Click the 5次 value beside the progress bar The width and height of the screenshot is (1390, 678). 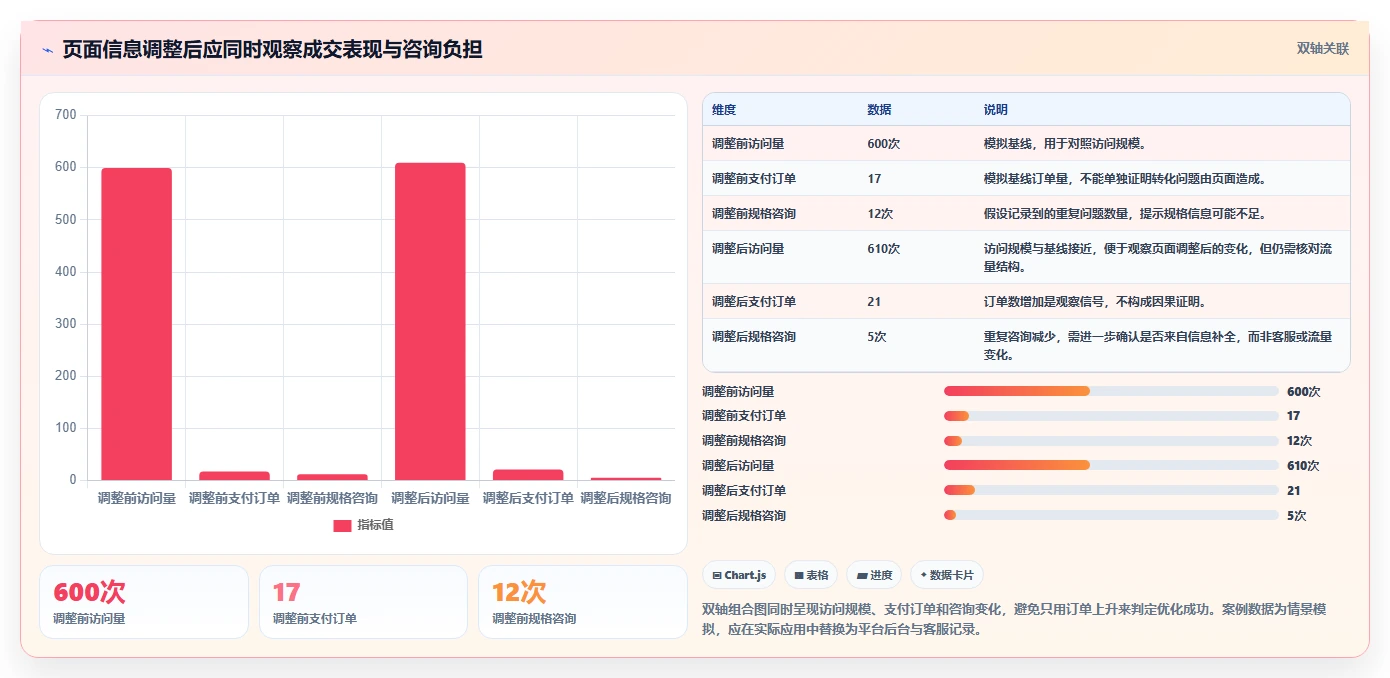(1297, 516)
